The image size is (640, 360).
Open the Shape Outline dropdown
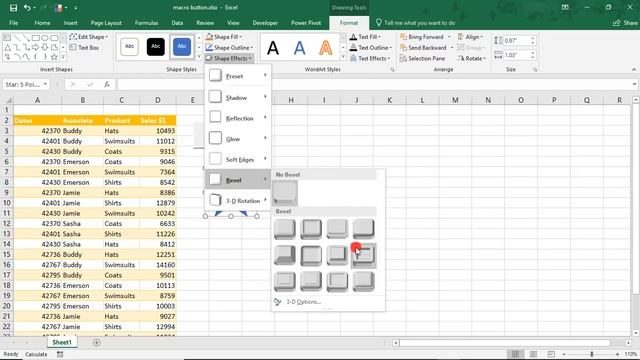click(x=229, y=48)
